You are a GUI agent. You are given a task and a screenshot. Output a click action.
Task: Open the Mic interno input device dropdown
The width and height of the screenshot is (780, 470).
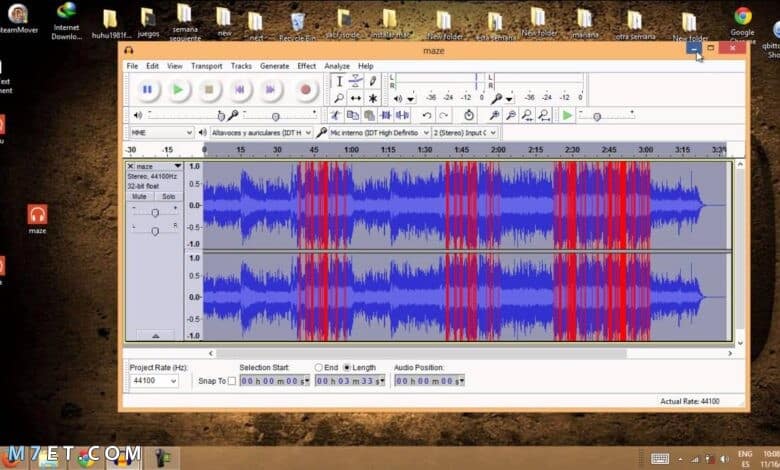(x=380, y=133)
